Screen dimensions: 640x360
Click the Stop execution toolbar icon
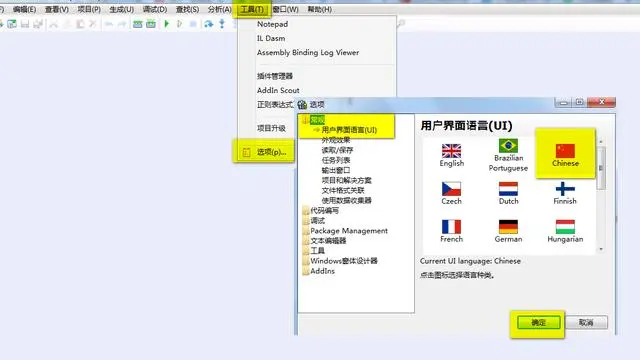(193, 24)
